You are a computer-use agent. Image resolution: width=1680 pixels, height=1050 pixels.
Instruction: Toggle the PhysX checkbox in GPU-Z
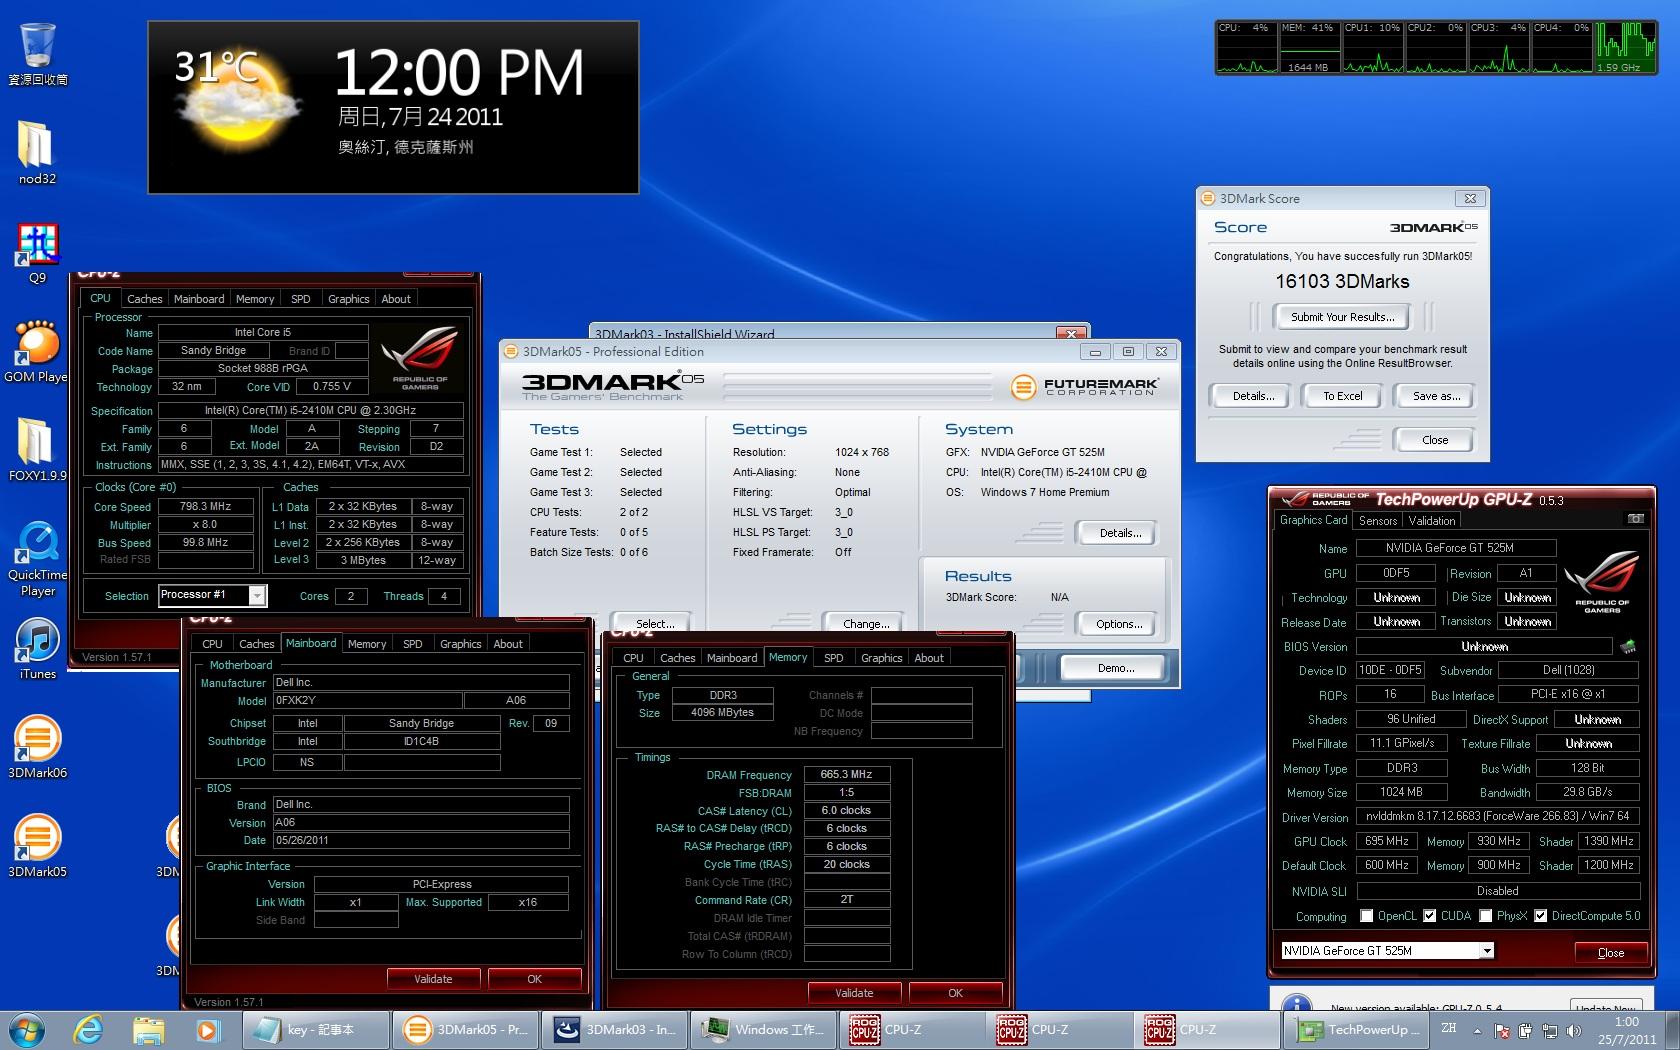pos(1486,916)
